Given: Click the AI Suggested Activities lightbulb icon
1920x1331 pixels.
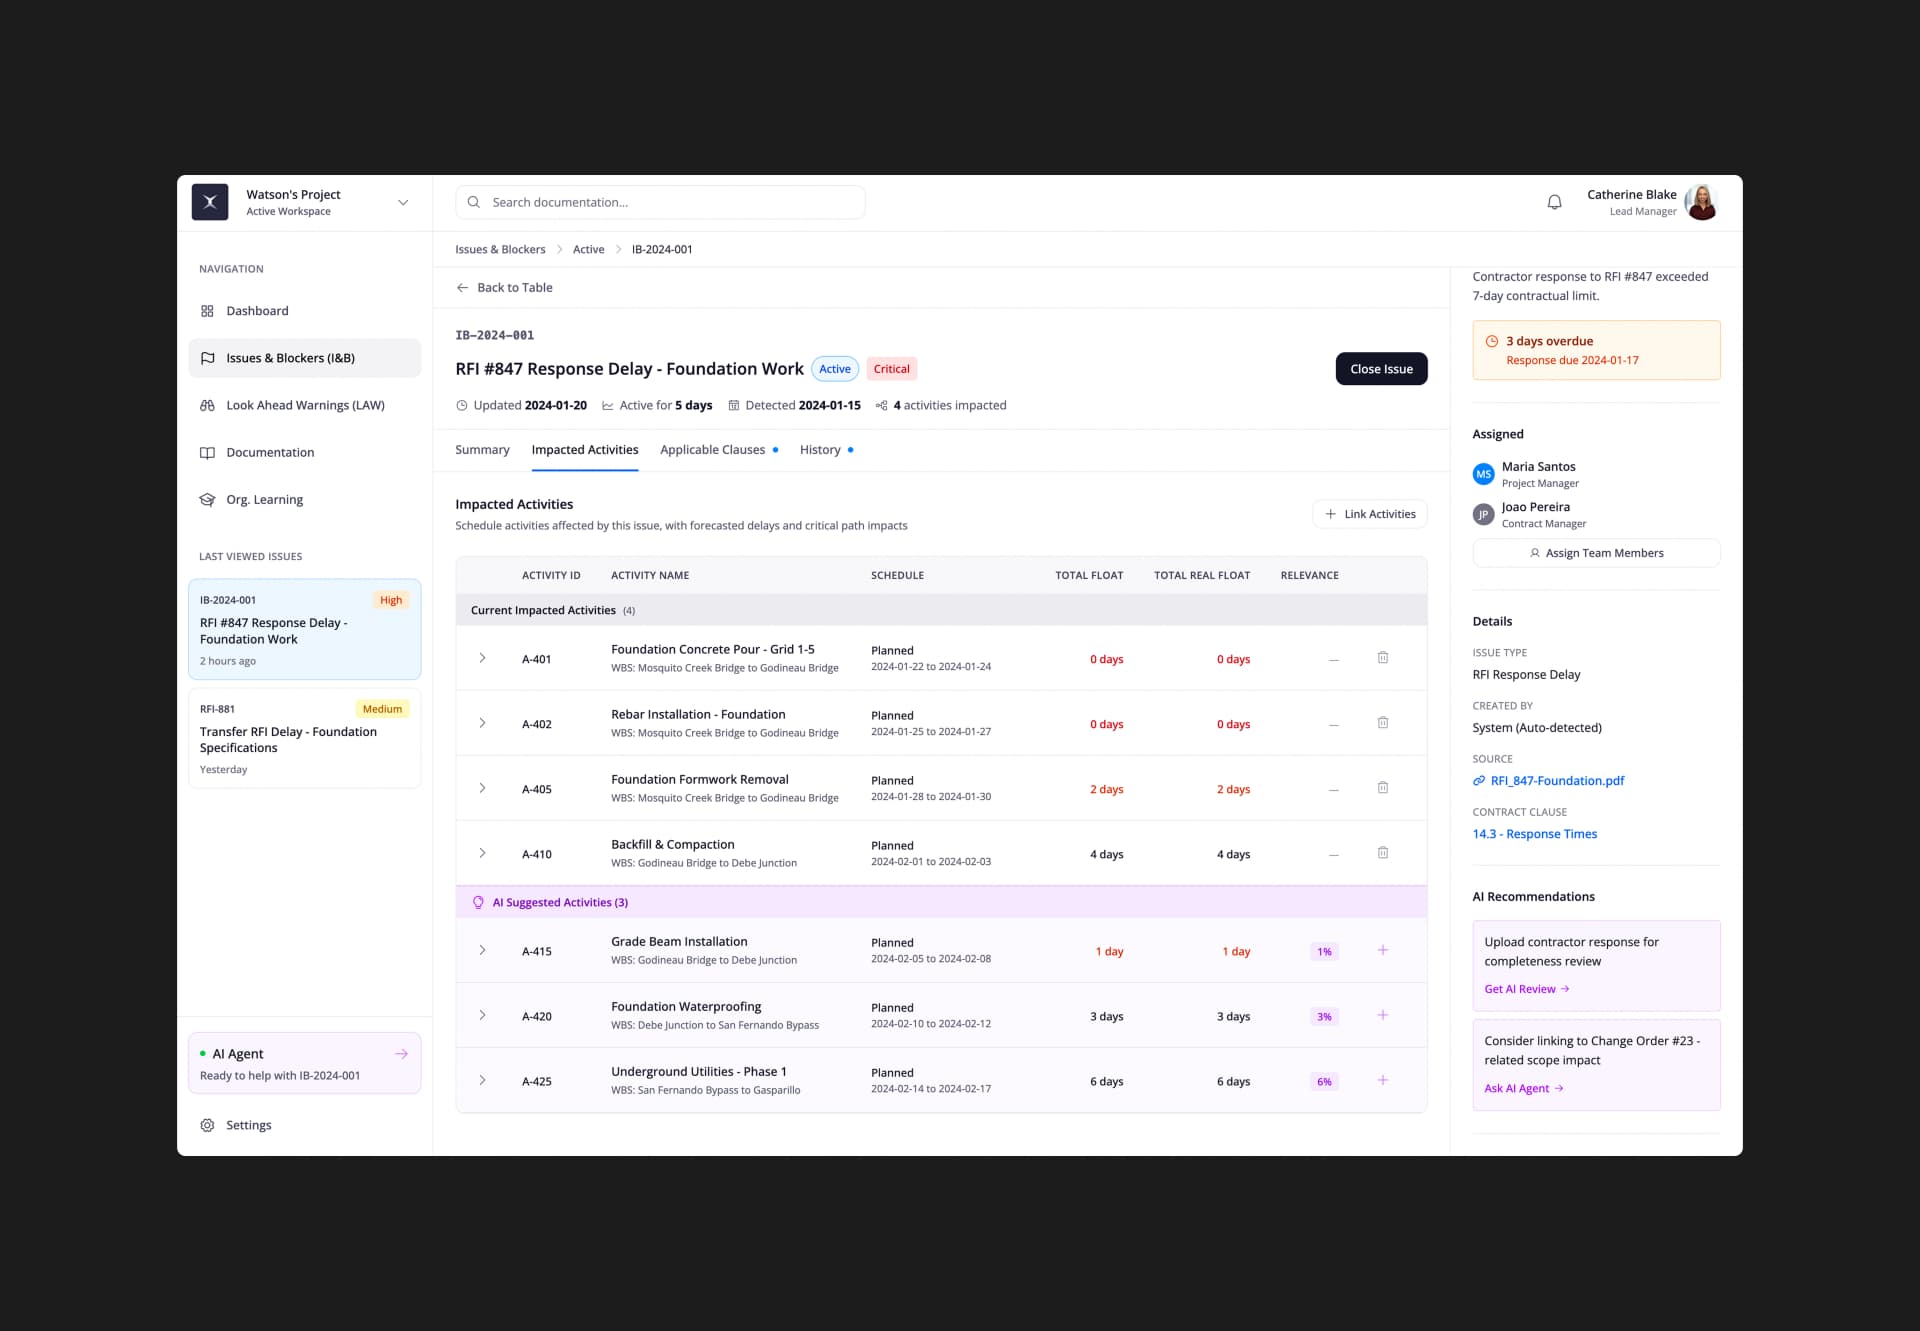Looking at the screenshot, I should (478, 902).
